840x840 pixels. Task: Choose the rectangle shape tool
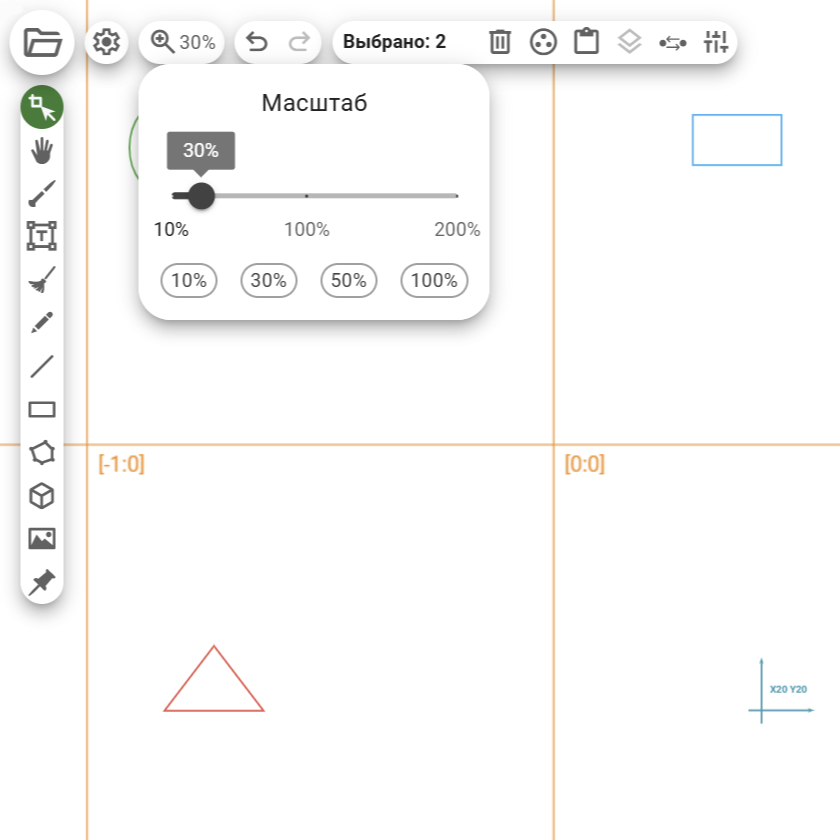[42, 409]
